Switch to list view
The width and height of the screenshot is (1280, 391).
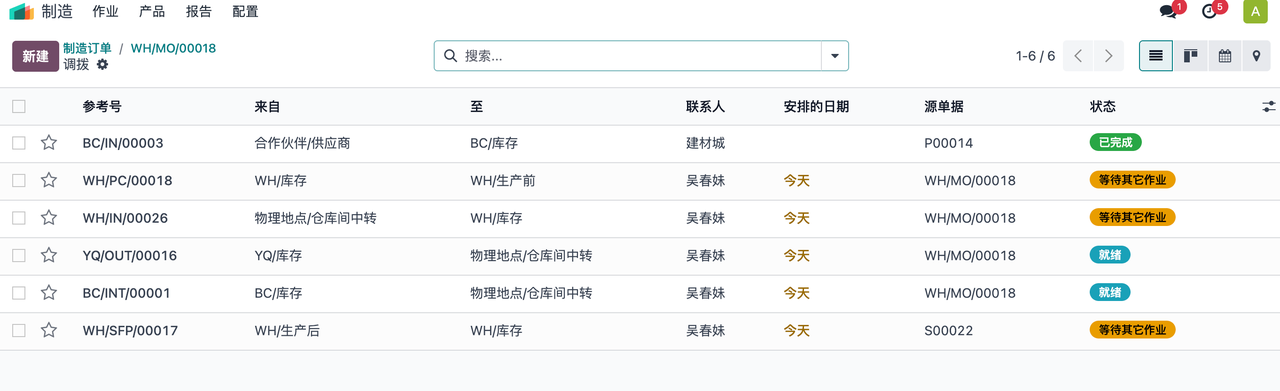[1156, 56]
